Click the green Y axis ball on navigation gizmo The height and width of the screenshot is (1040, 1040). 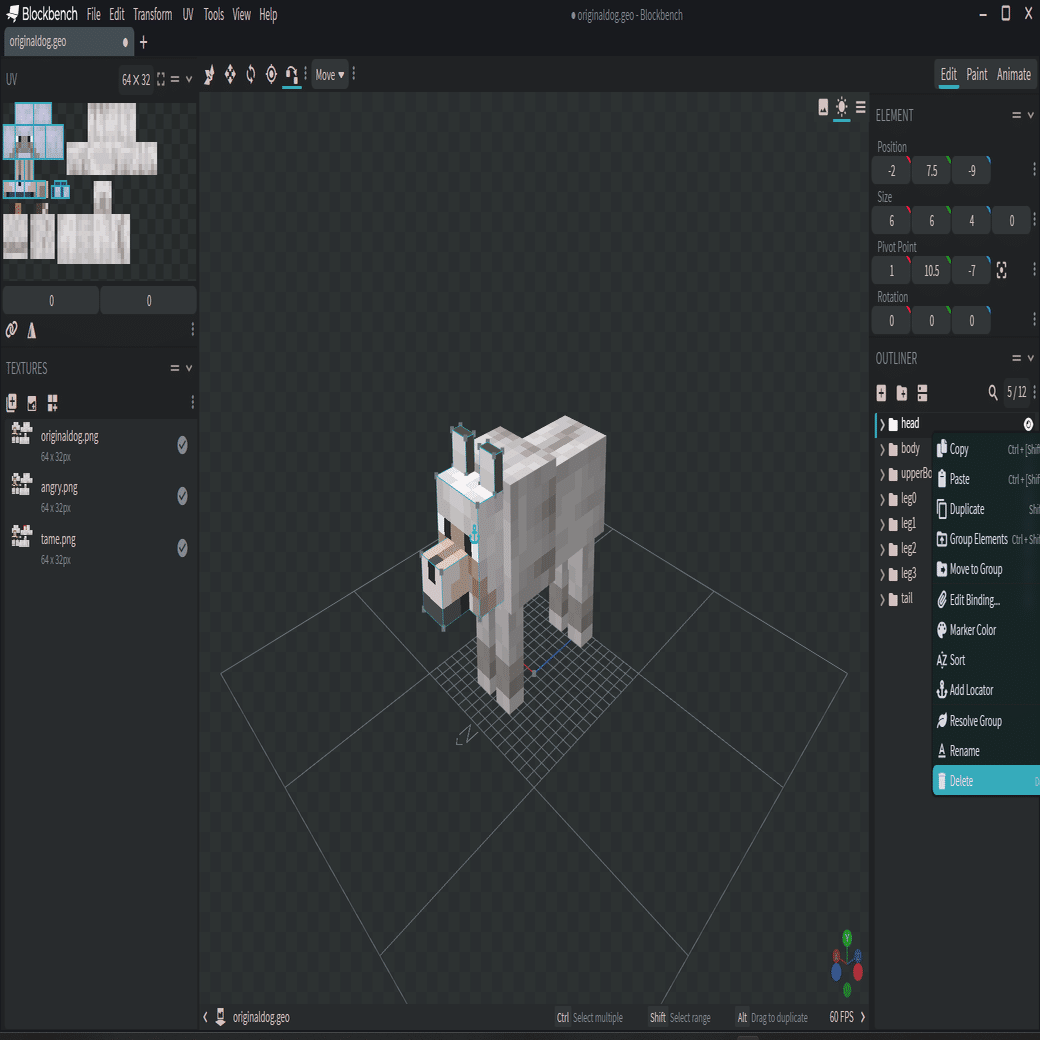click(x=847, y=937)
